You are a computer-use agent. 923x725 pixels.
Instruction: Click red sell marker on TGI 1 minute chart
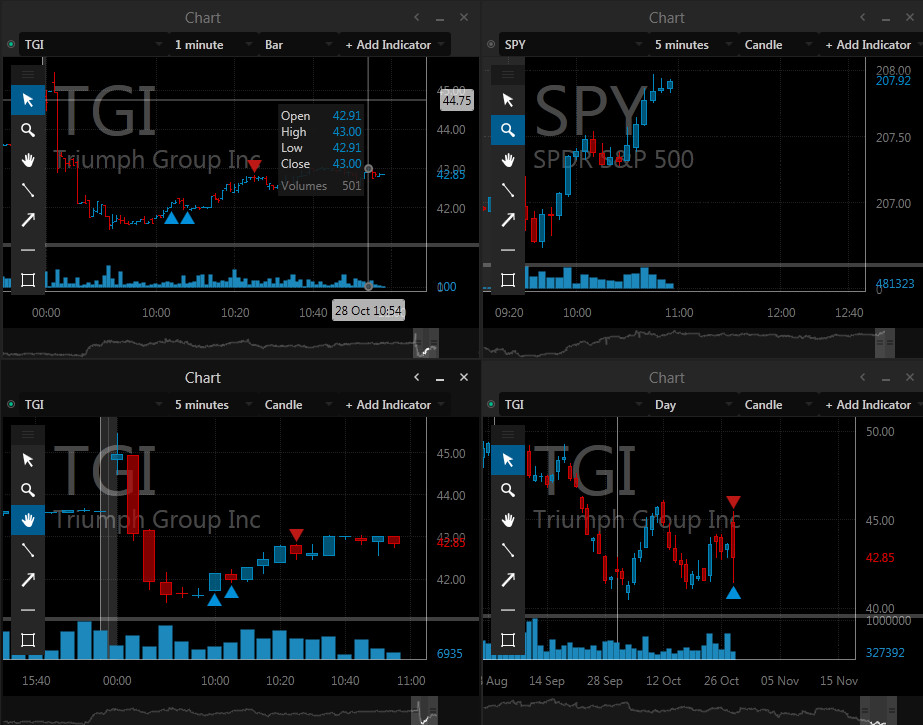[254, 166]
